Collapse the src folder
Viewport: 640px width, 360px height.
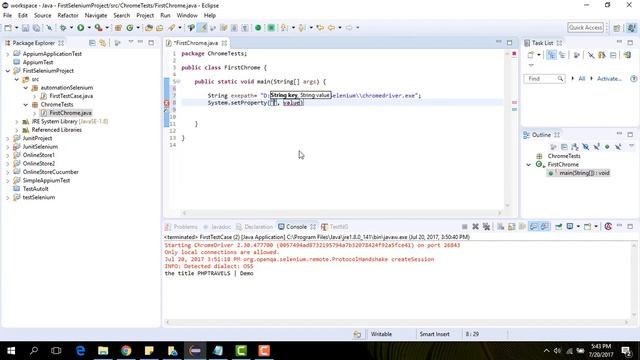click(17, 79)
